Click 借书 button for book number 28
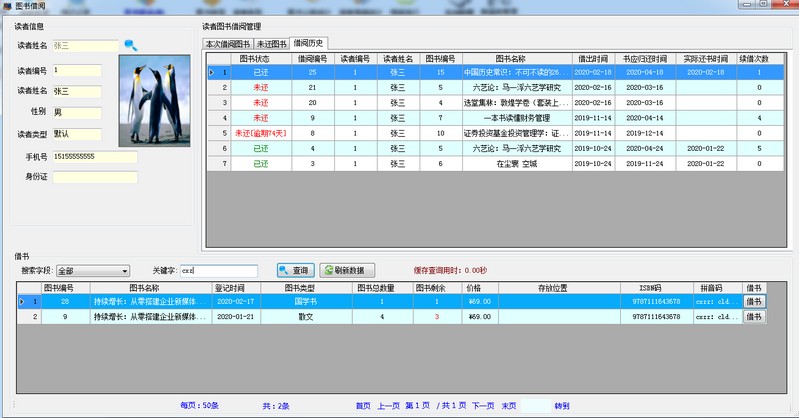The width and height of the screenshot is (799, 418). click(754, 301)
